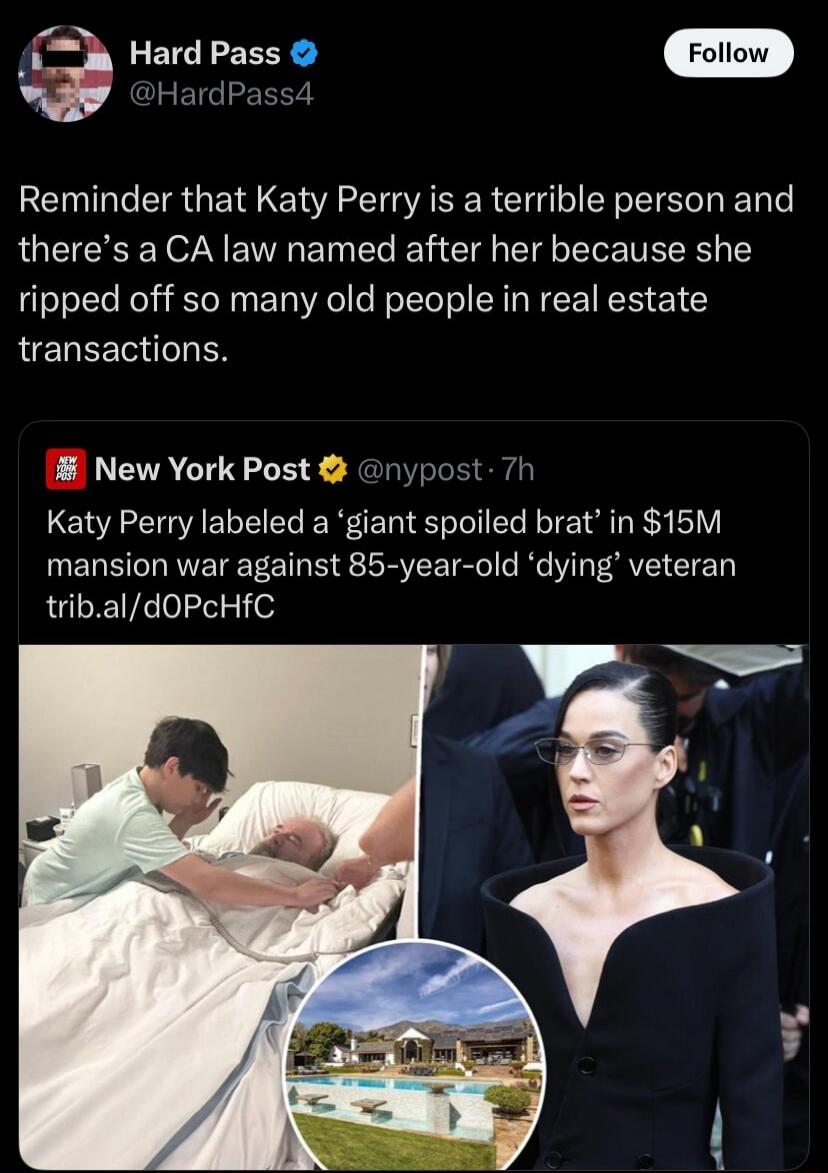Click the blue verified badge beside Hard Pass
This screenshot has height=1173, width=828.
point(304,53)
